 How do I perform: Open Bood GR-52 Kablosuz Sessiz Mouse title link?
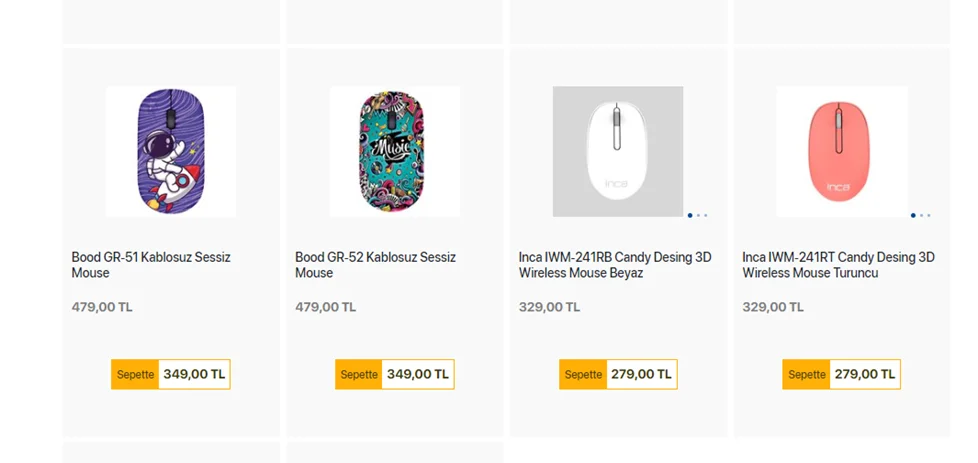tap(375, 265)
